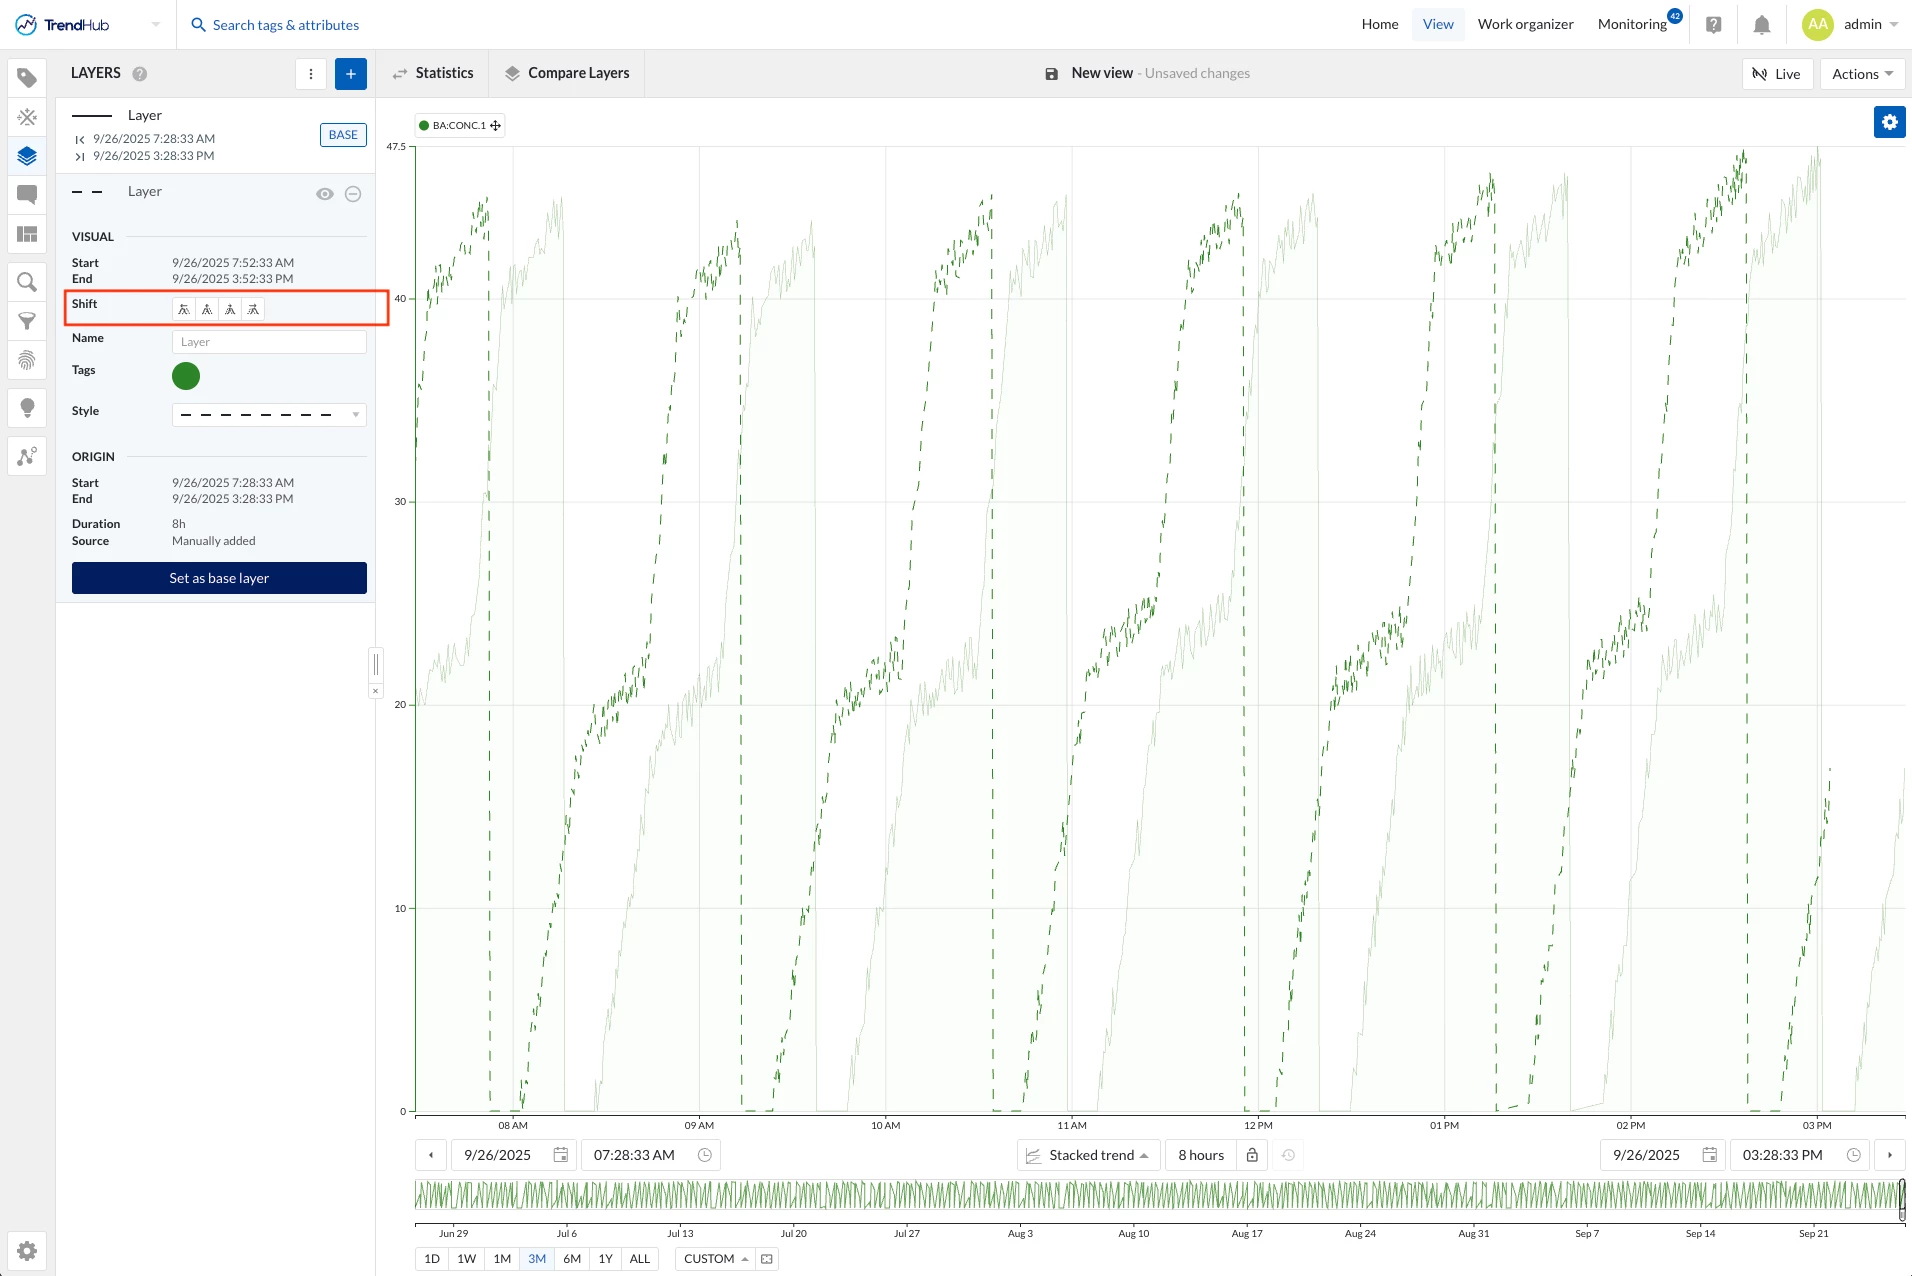Click the time-range reset history icon
1912x1276 pixels.
pyautogui.click(x=1288, y=1155)
